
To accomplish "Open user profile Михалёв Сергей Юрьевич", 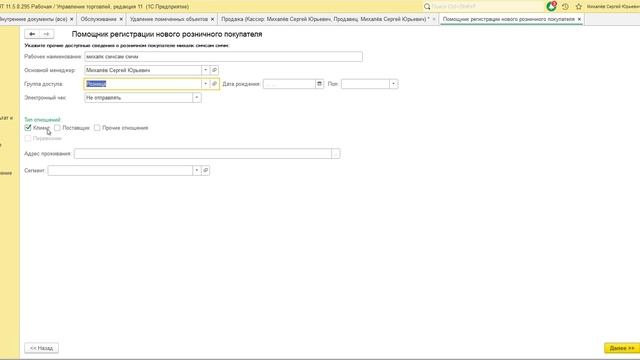I will click(613, 7).
